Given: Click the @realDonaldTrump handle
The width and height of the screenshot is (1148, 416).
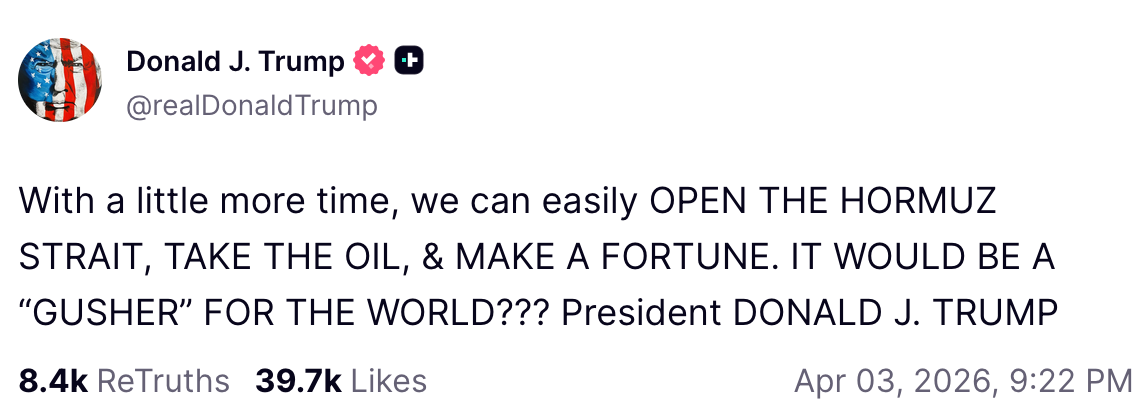Looking at the screenshot, I should (x=252, y=106).
